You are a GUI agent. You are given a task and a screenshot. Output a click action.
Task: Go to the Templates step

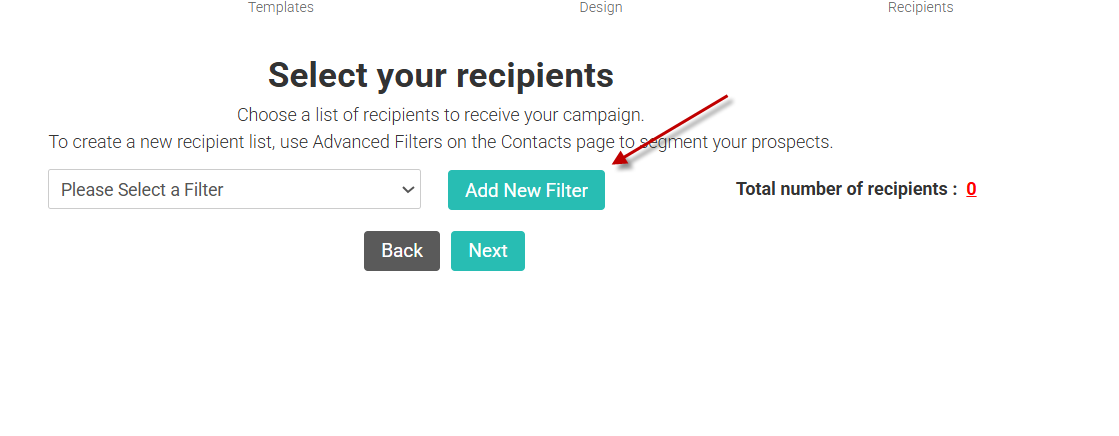pyautogui.click(x=280, y=8)
